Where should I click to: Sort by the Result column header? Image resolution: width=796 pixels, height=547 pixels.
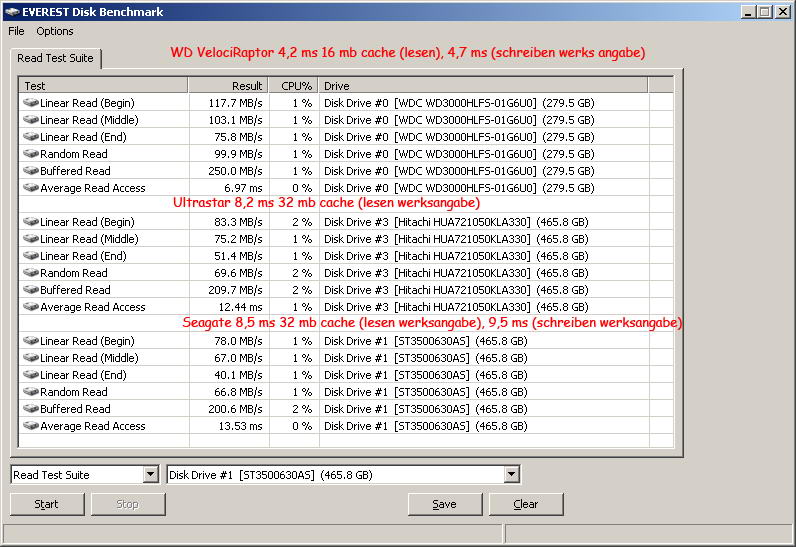click(x=228, y=85)
